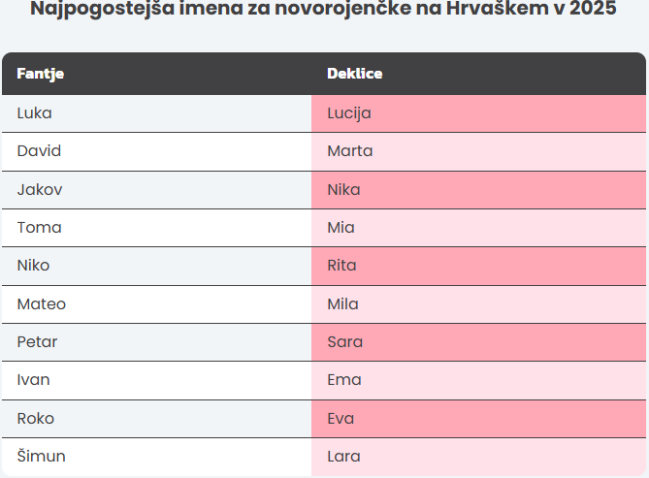Click the Eva cell

[x=341, y=417]
